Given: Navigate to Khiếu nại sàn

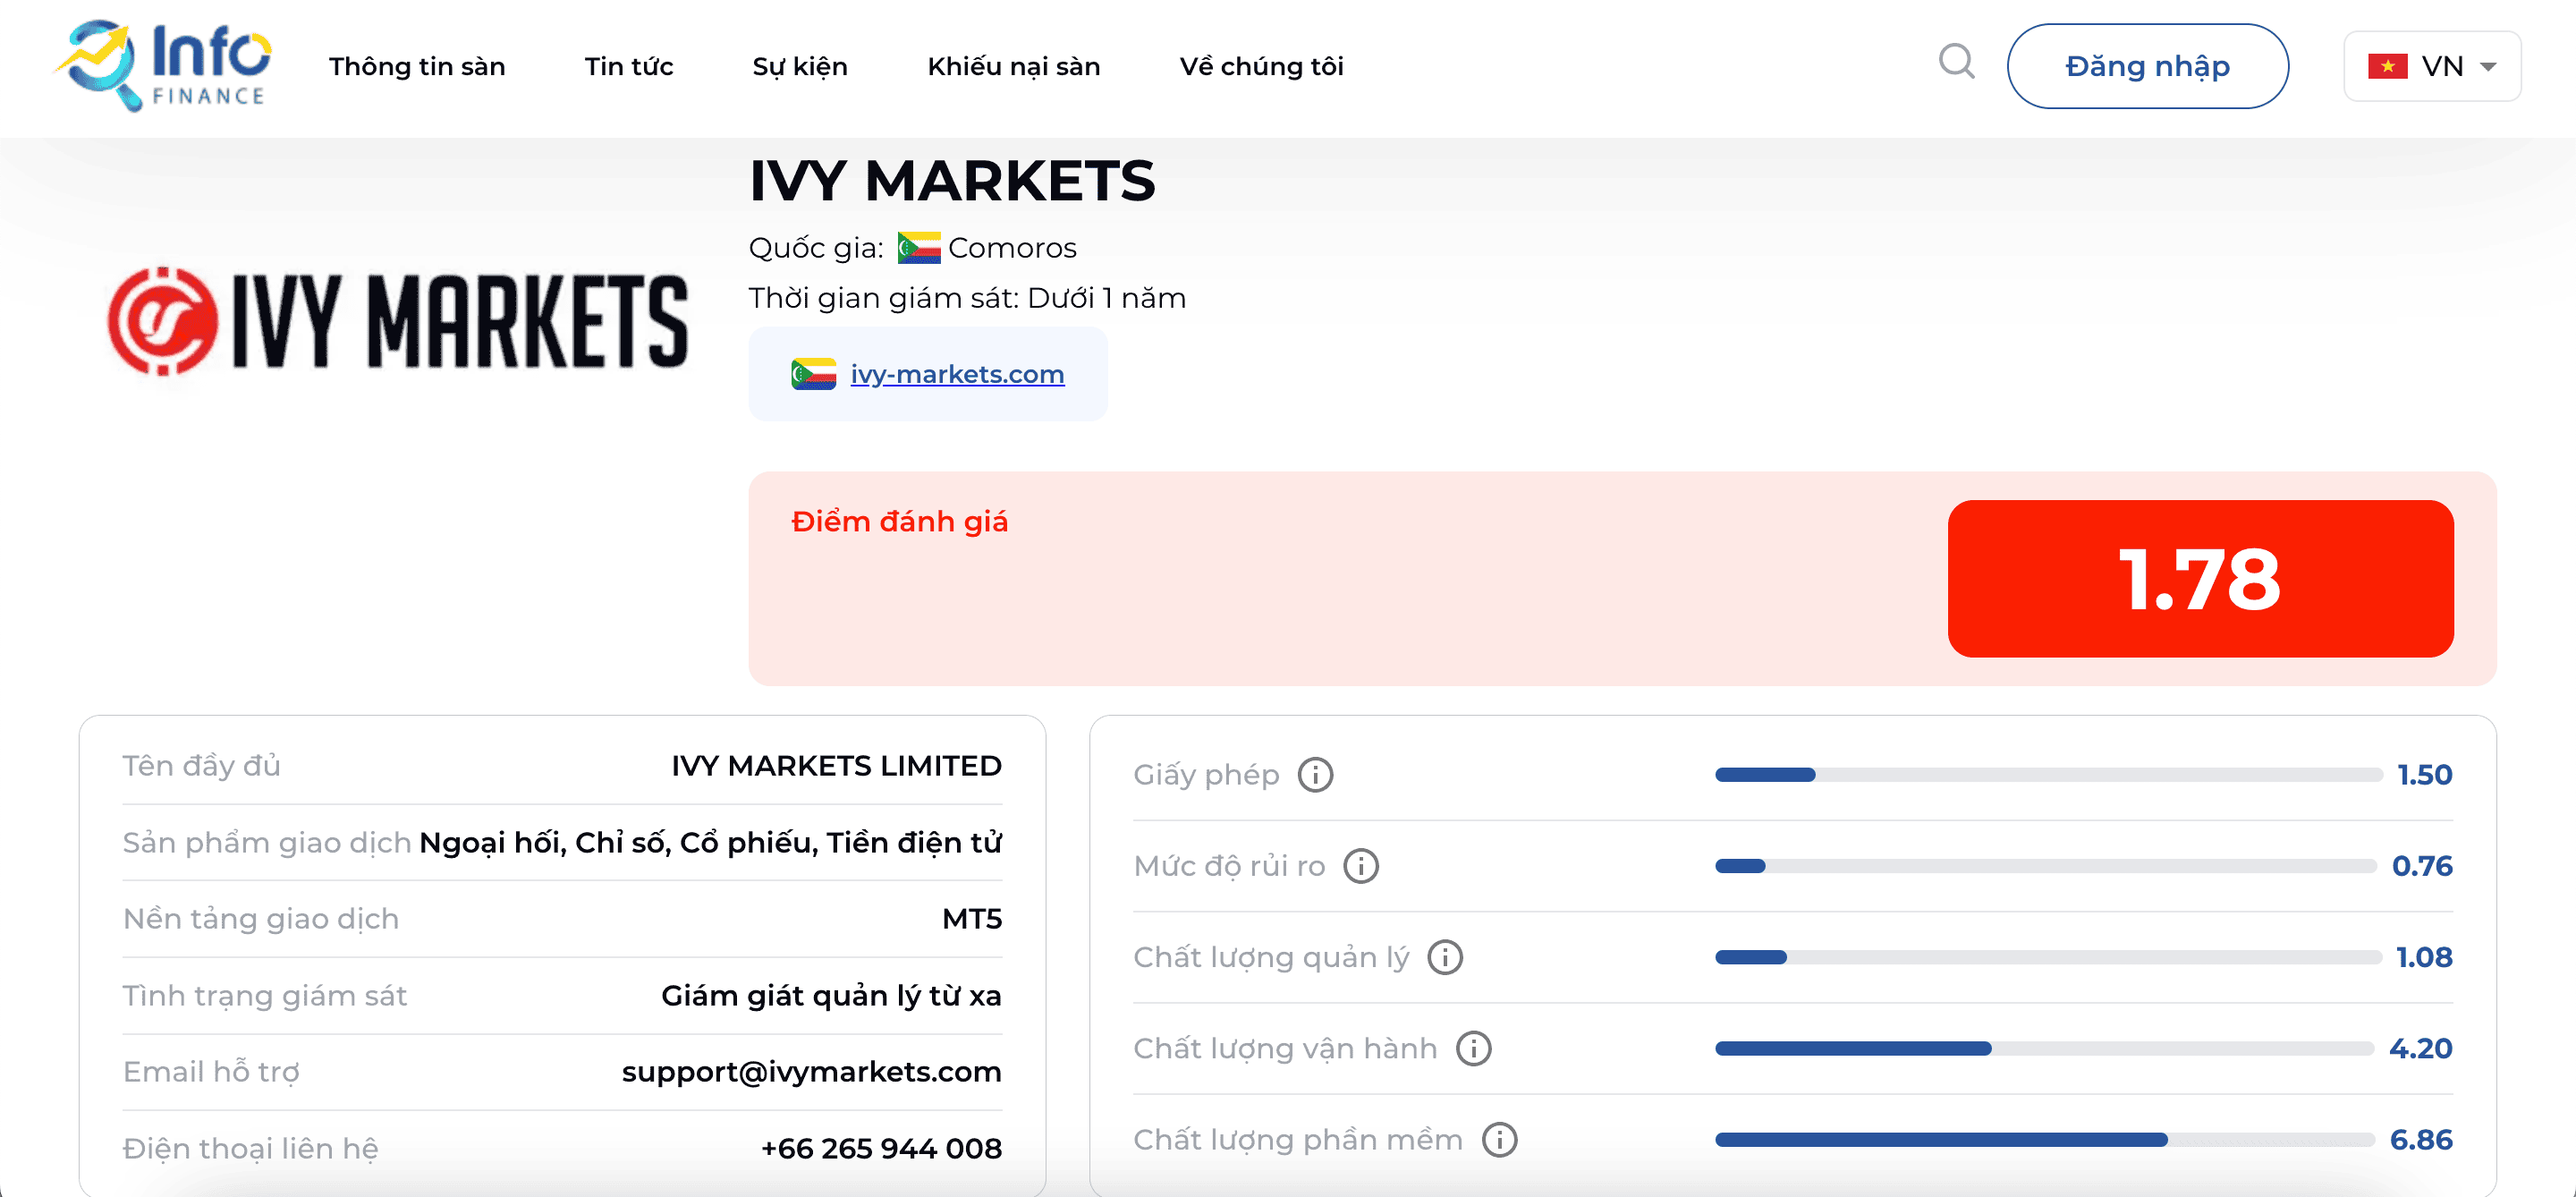Looking at the screenshot, I should click(x=1013, y=66).
